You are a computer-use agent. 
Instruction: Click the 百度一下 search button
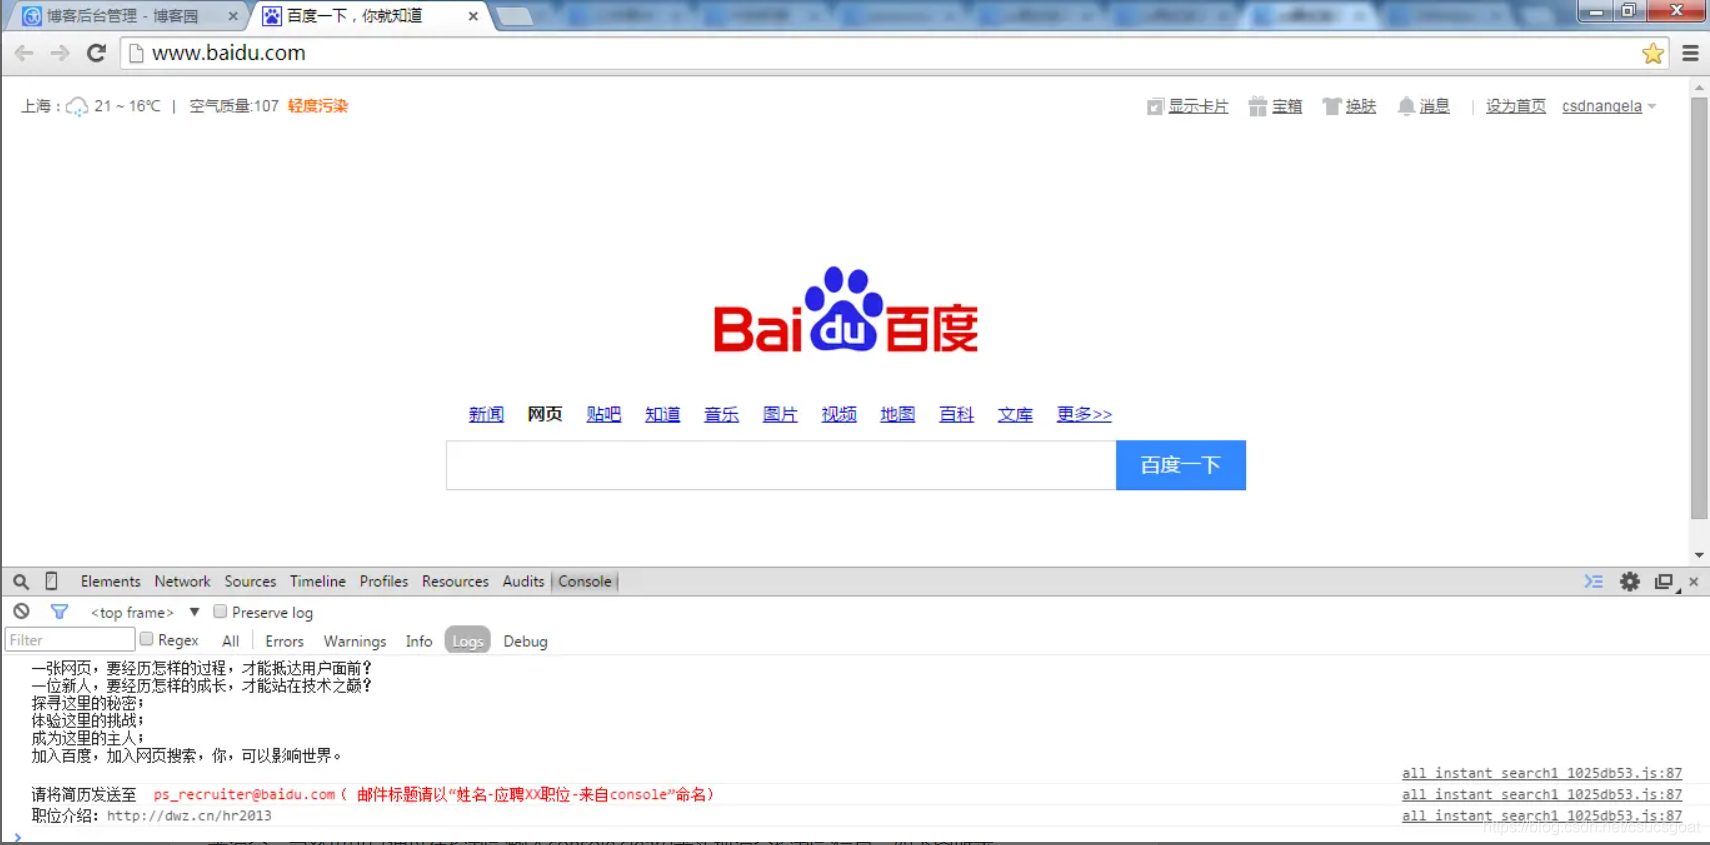click(1181, 465)
